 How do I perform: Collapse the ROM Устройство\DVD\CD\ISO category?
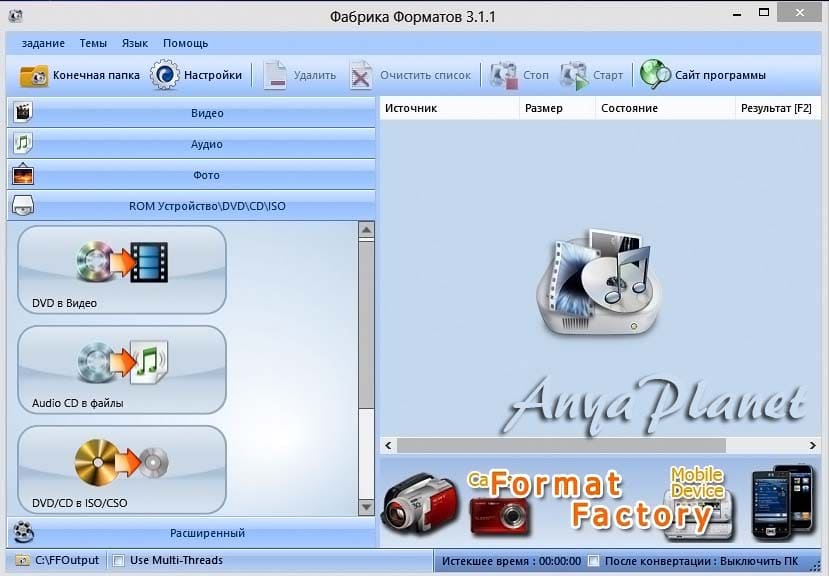click(191, 206)
